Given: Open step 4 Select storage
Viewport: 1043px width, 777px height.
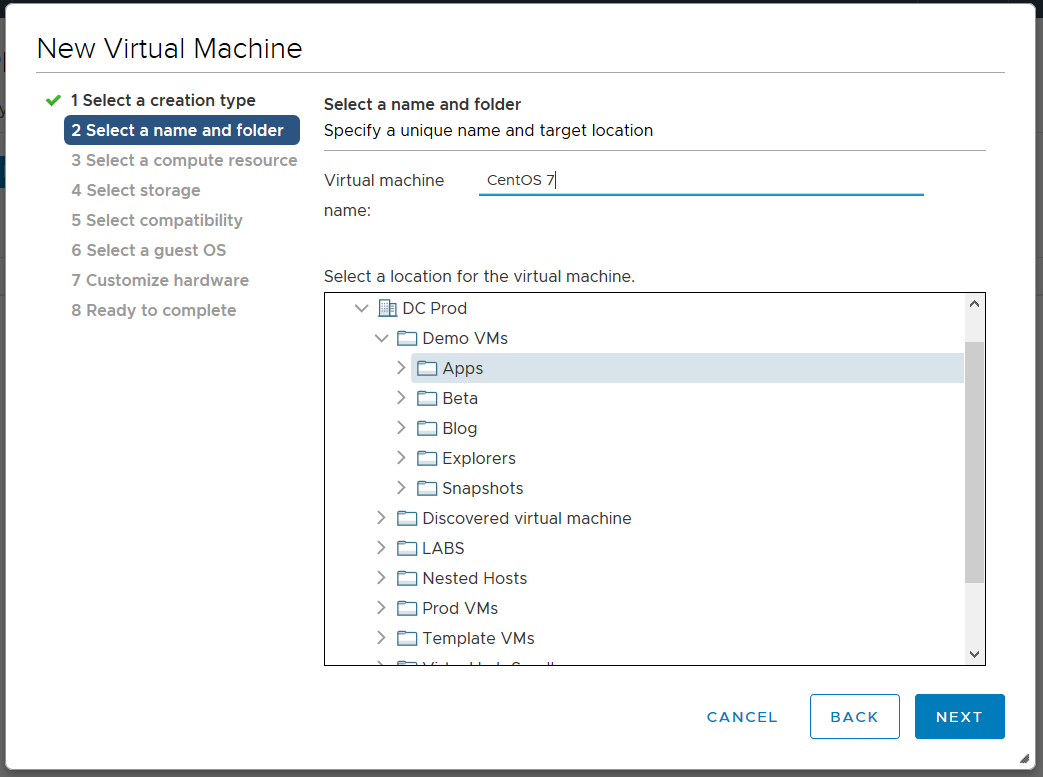Looking at the screenshot, I should coord(136,190).
